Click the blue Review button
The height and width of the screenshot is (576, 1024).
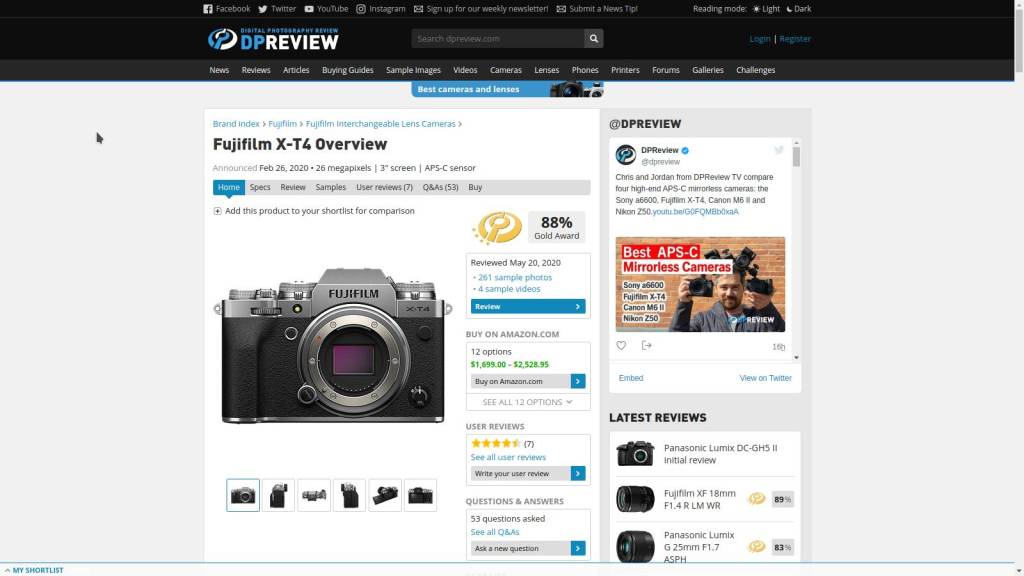coord(528,306)
